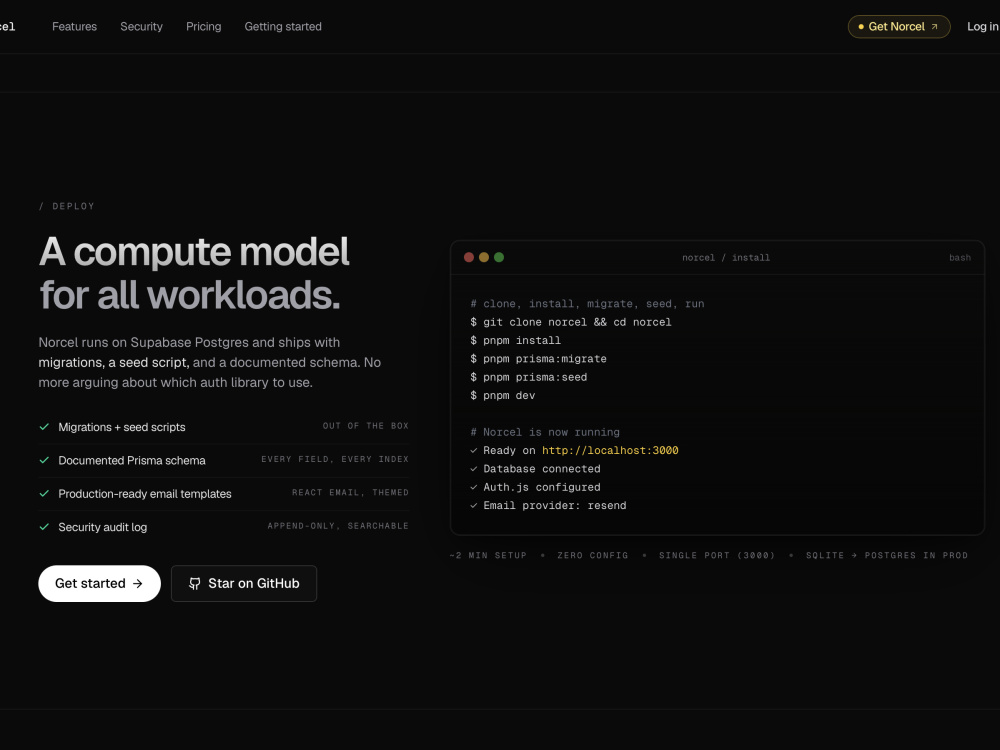Click the arrow icon in Get Norcel

(x=934, y=27)
